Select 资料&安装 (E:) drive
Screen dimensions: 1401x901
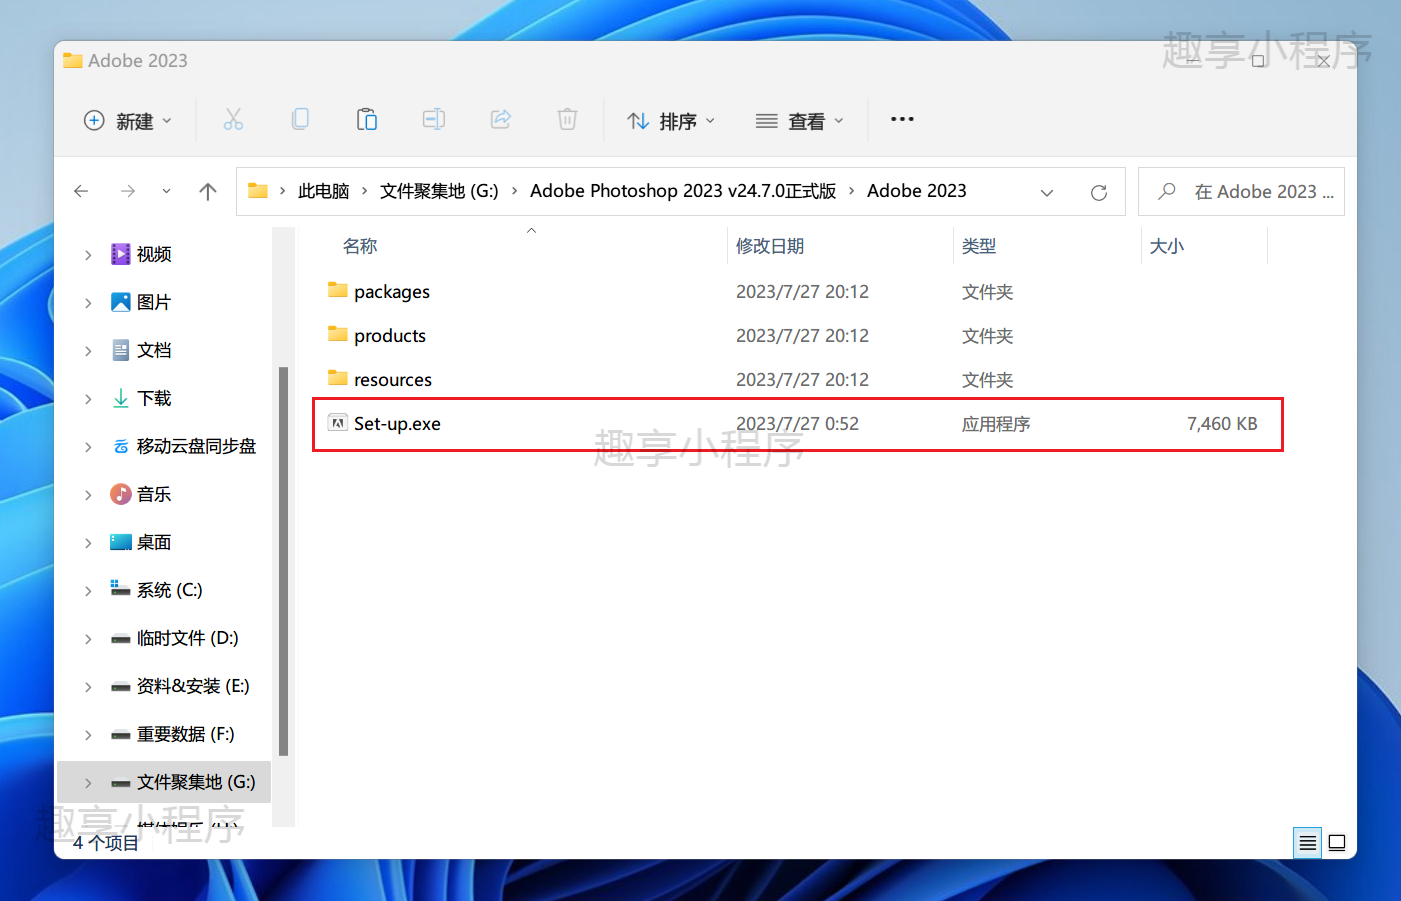[193, 686]
